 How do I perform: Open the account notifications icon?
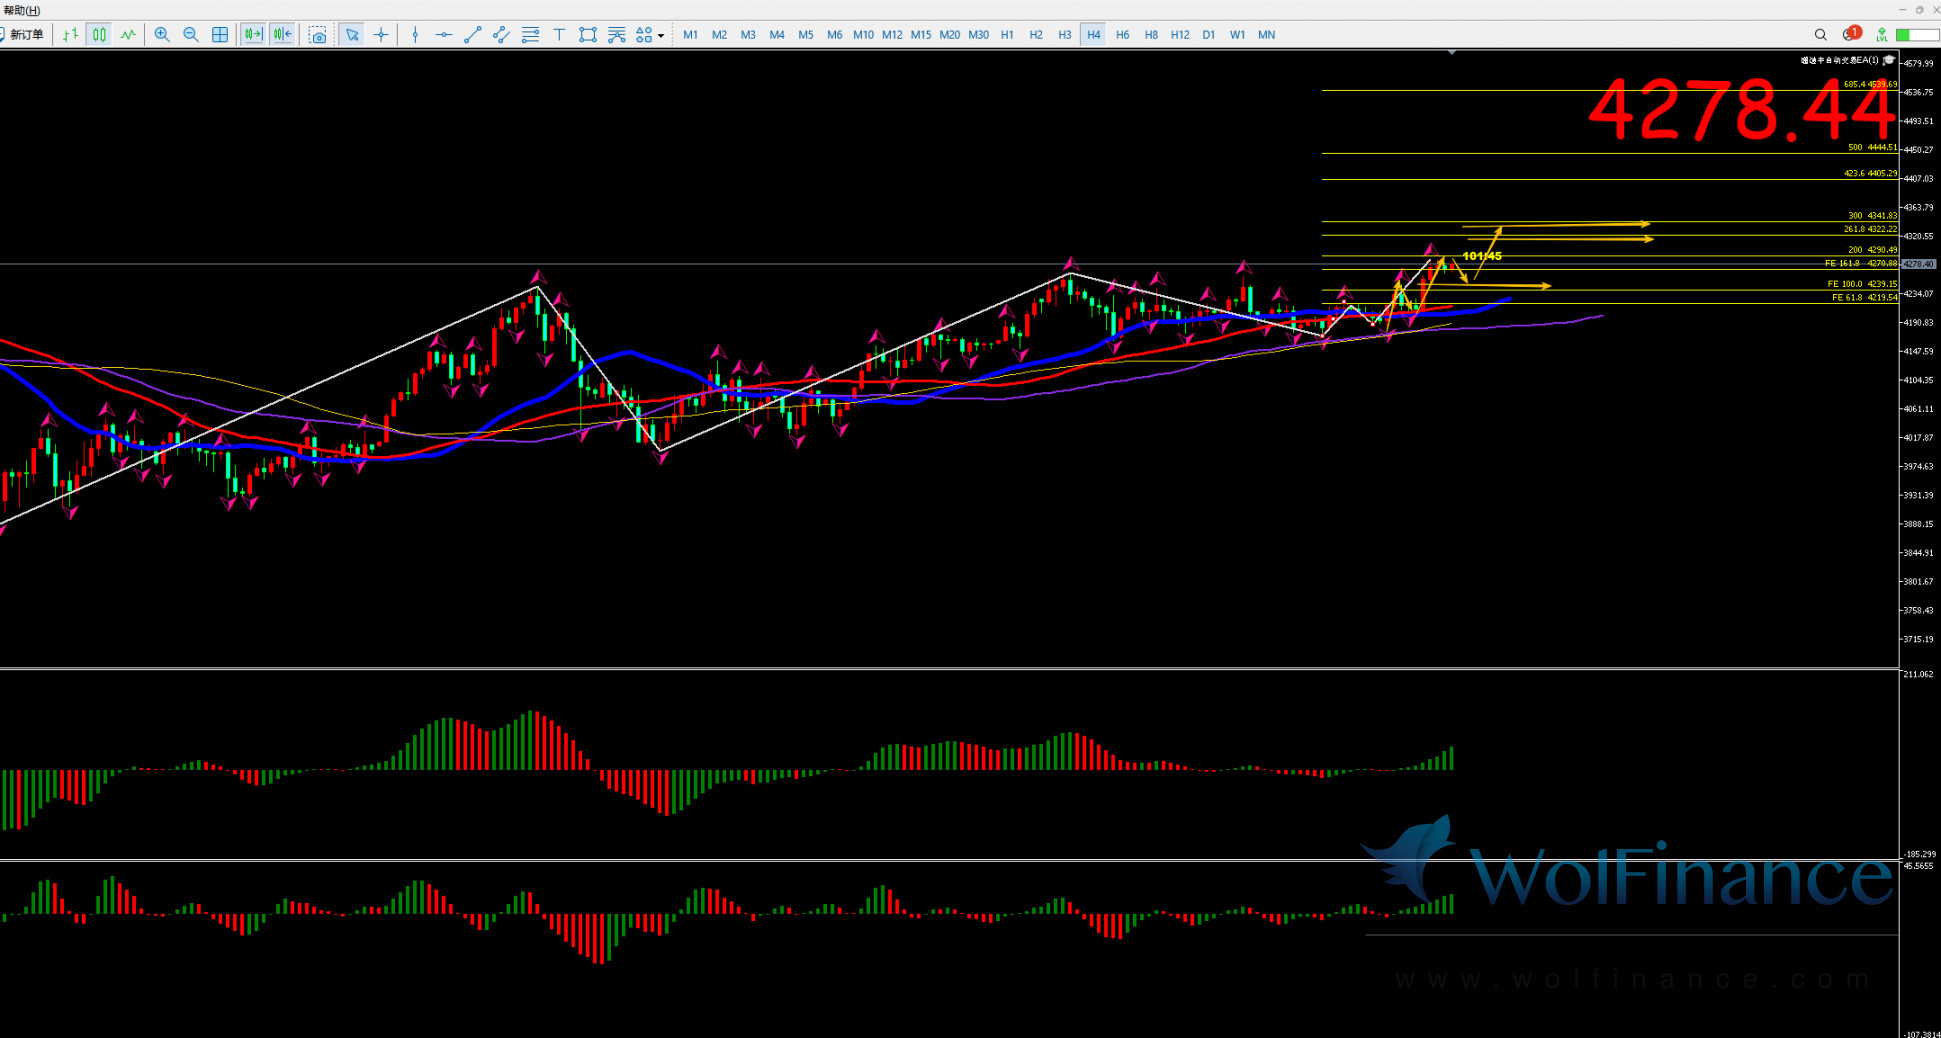tap(1851, 35)
